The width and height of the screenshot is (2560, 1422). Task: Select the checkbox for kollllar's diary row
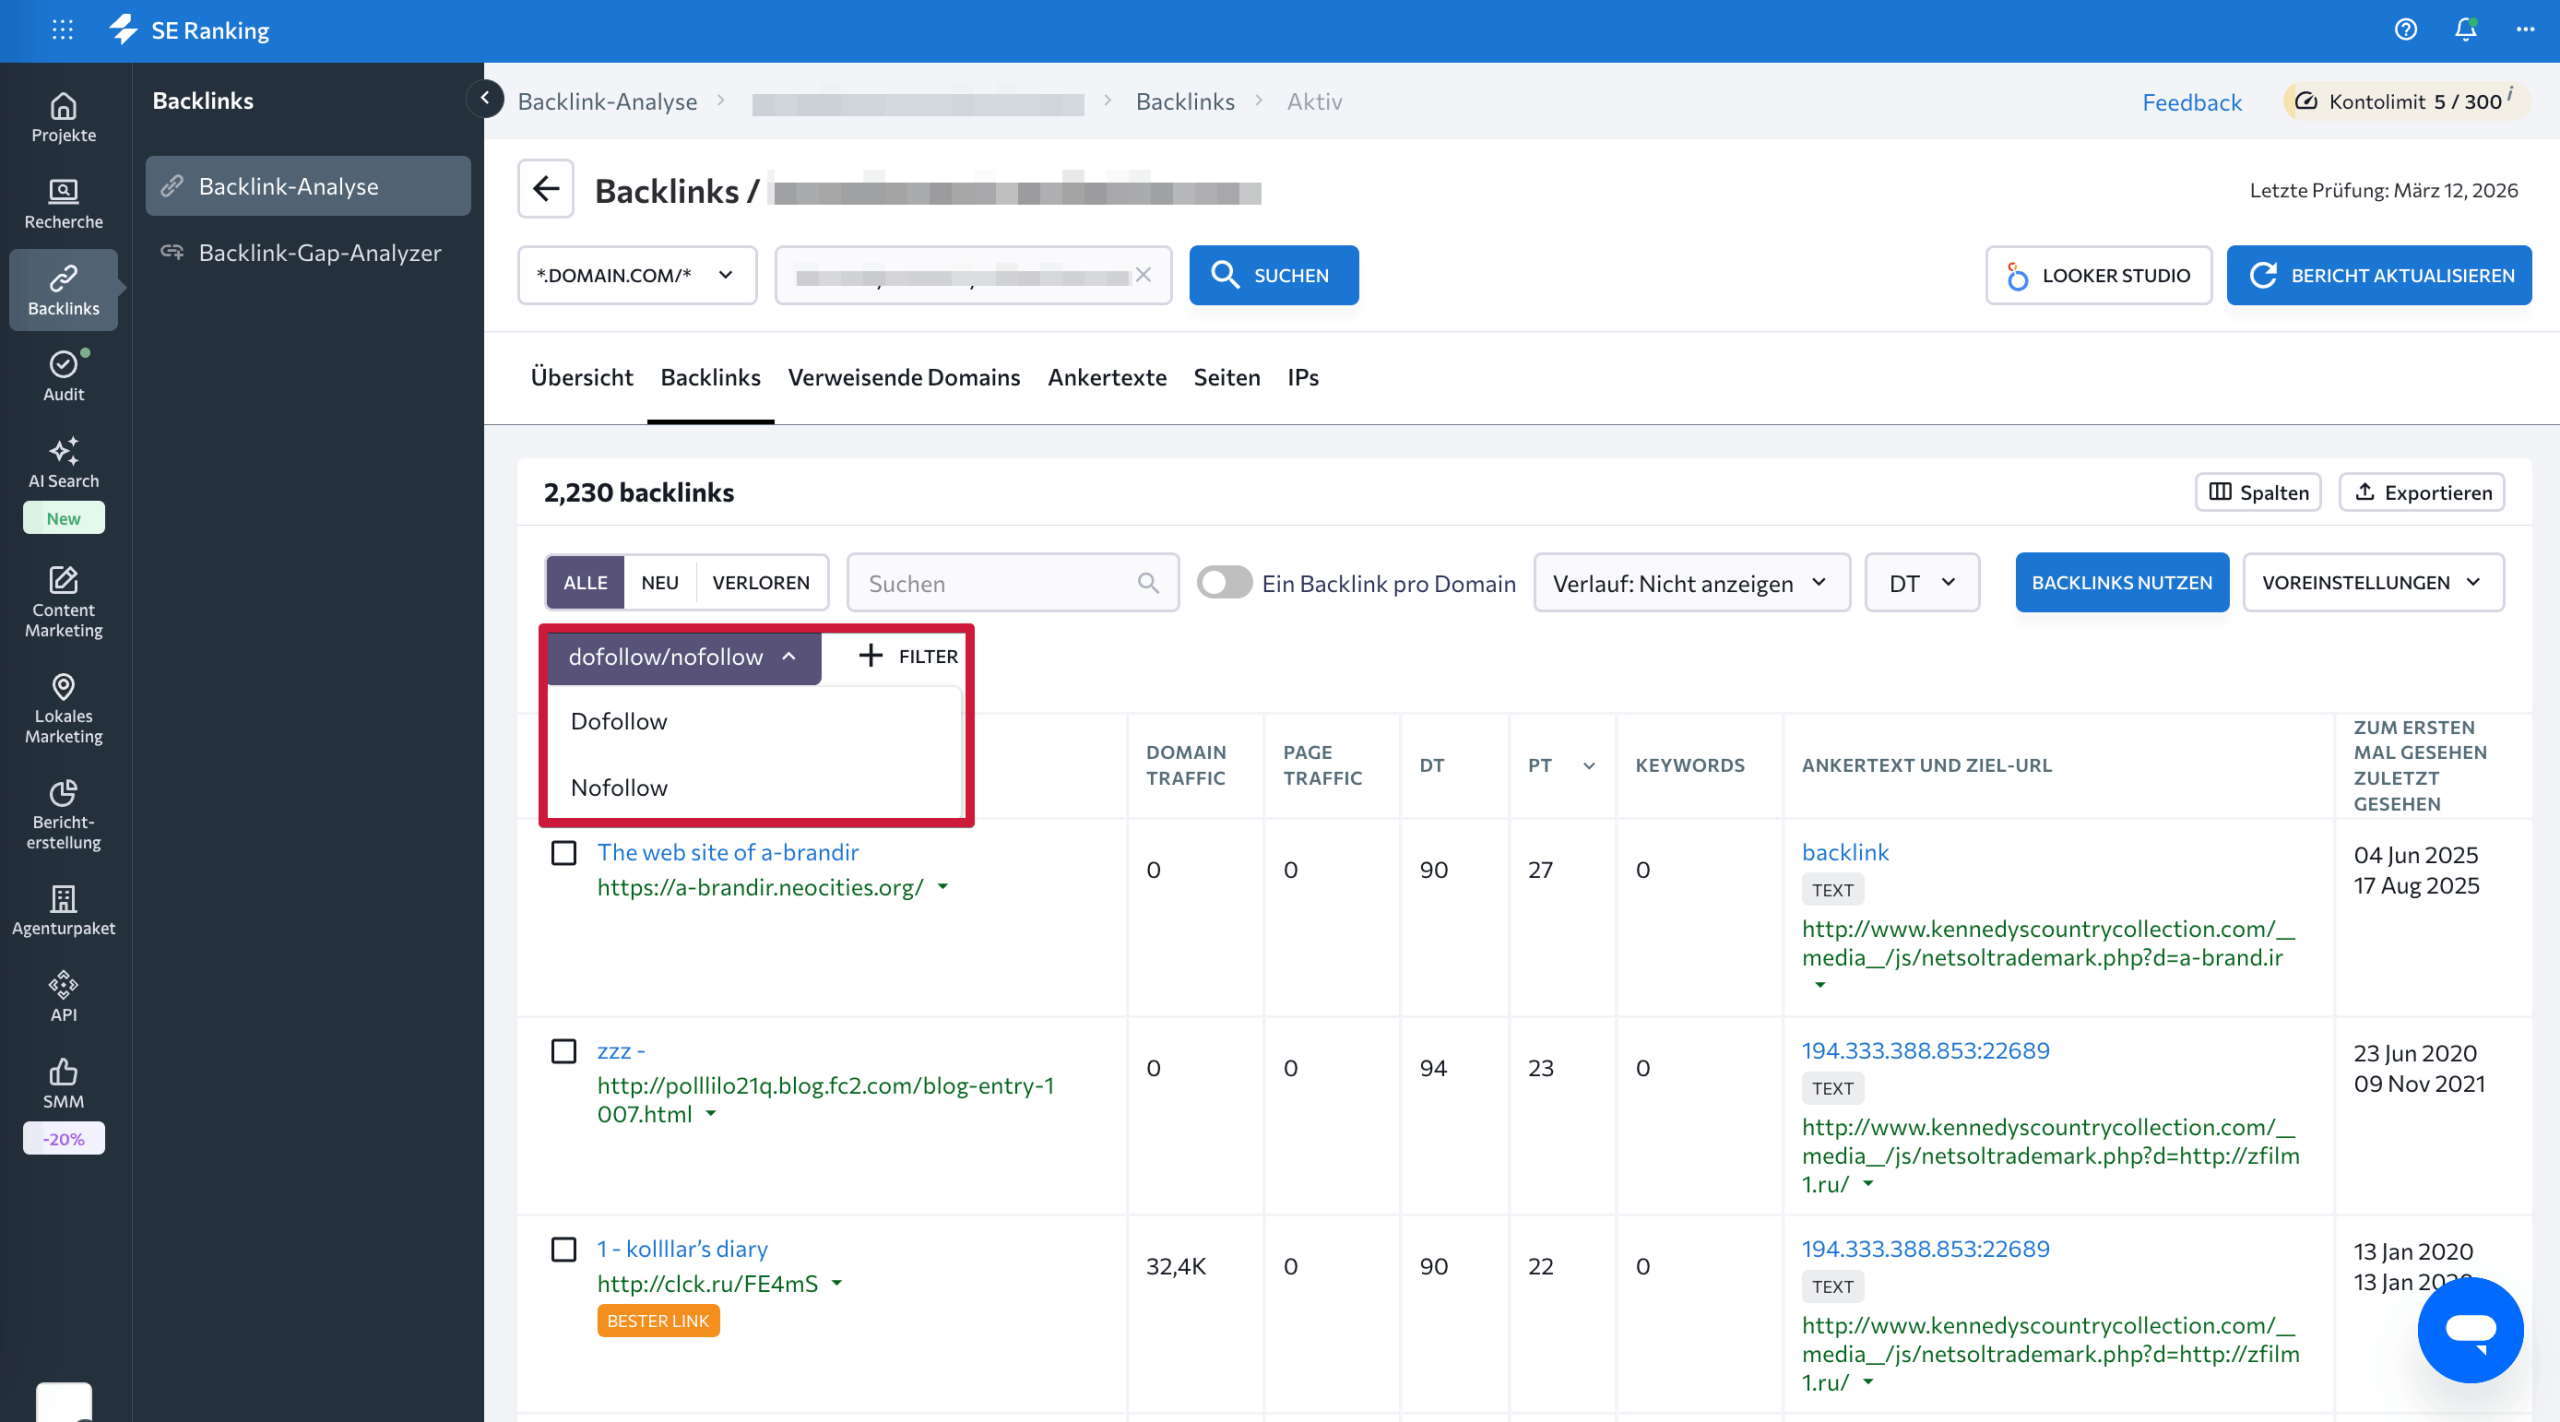tap(564, 1250)
